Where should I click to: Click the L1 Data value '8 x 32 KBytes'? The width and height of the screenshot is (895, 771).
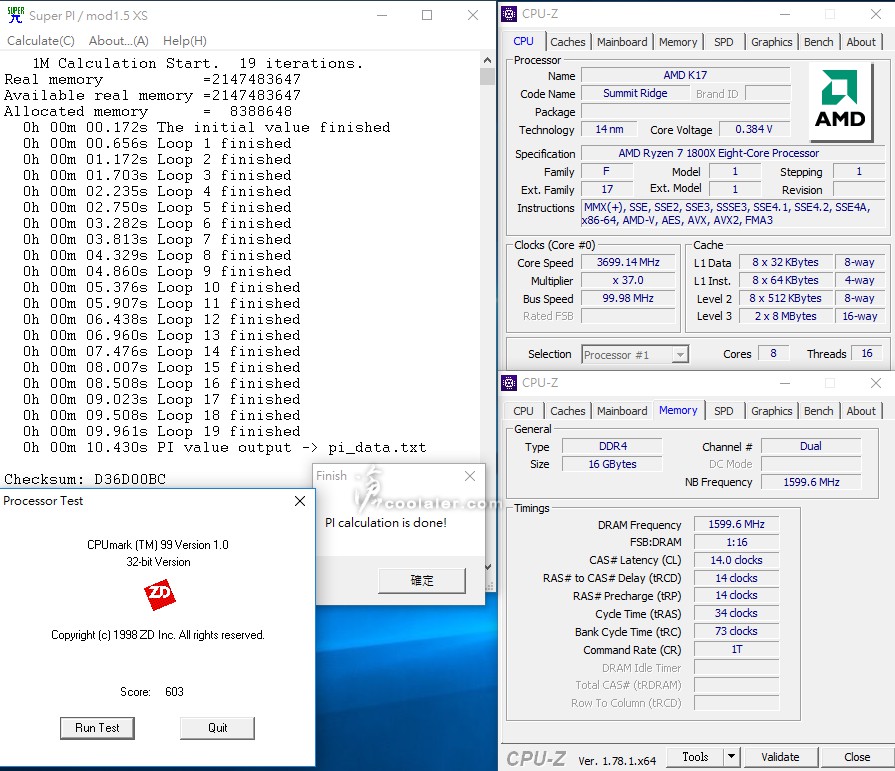click(785, 263)
